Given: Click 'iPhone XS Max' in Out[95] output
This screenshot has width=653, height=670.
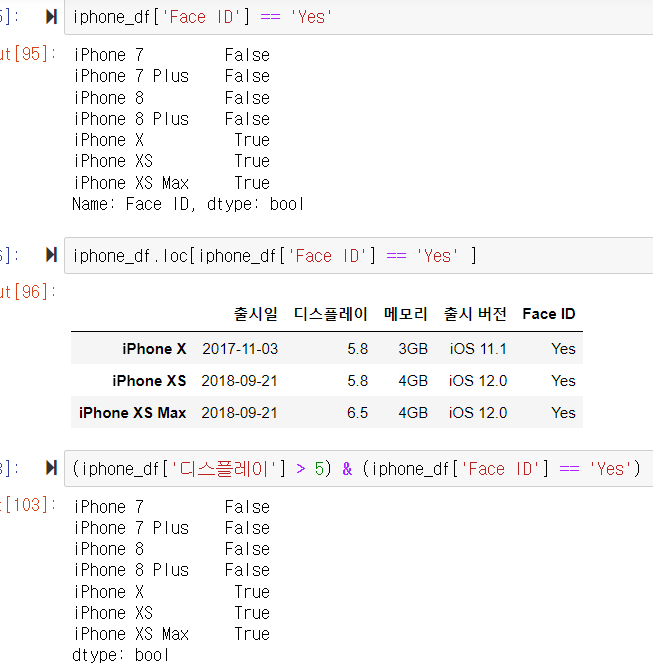Looking at the screenshot, I should [x=131, y=183].
